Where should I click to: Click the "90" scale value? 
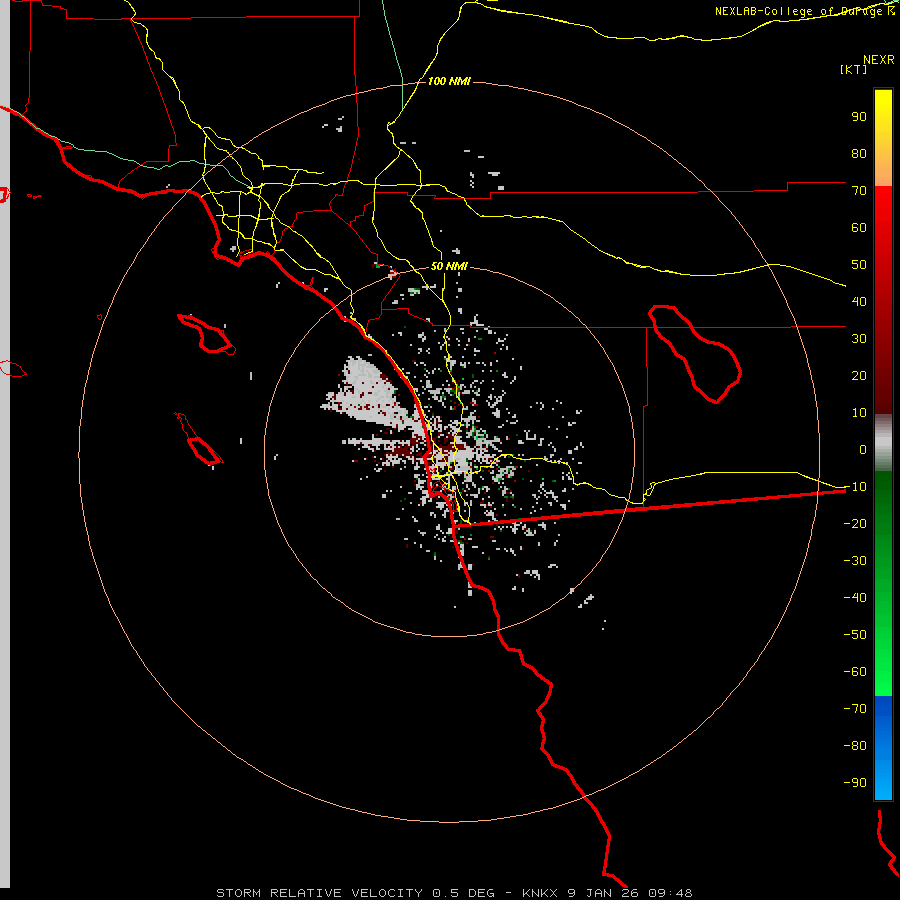[859, 117]
